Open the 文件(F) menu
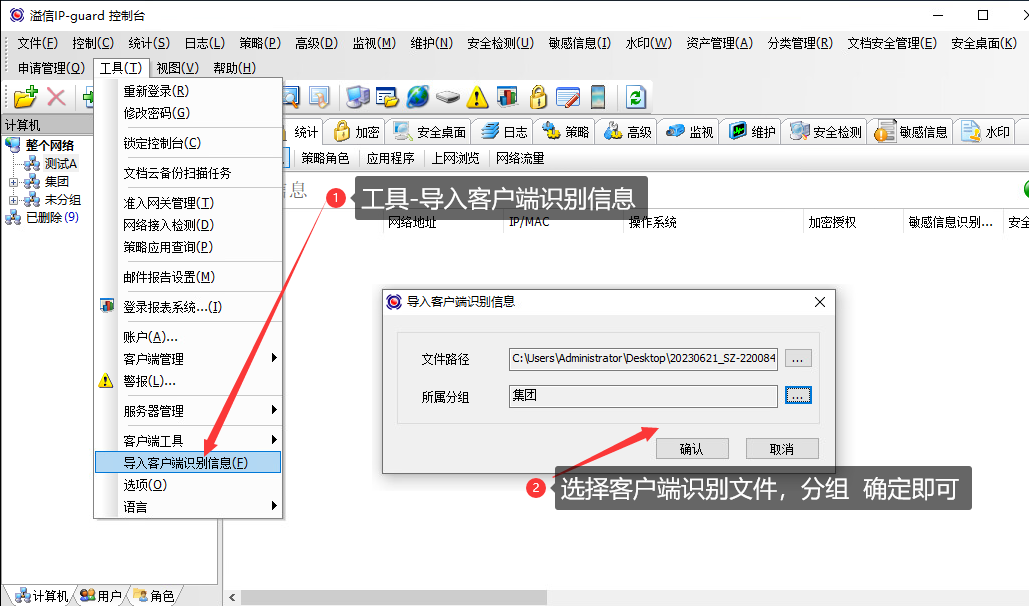This screenshot has width=1029, height=606. [37, 43]
